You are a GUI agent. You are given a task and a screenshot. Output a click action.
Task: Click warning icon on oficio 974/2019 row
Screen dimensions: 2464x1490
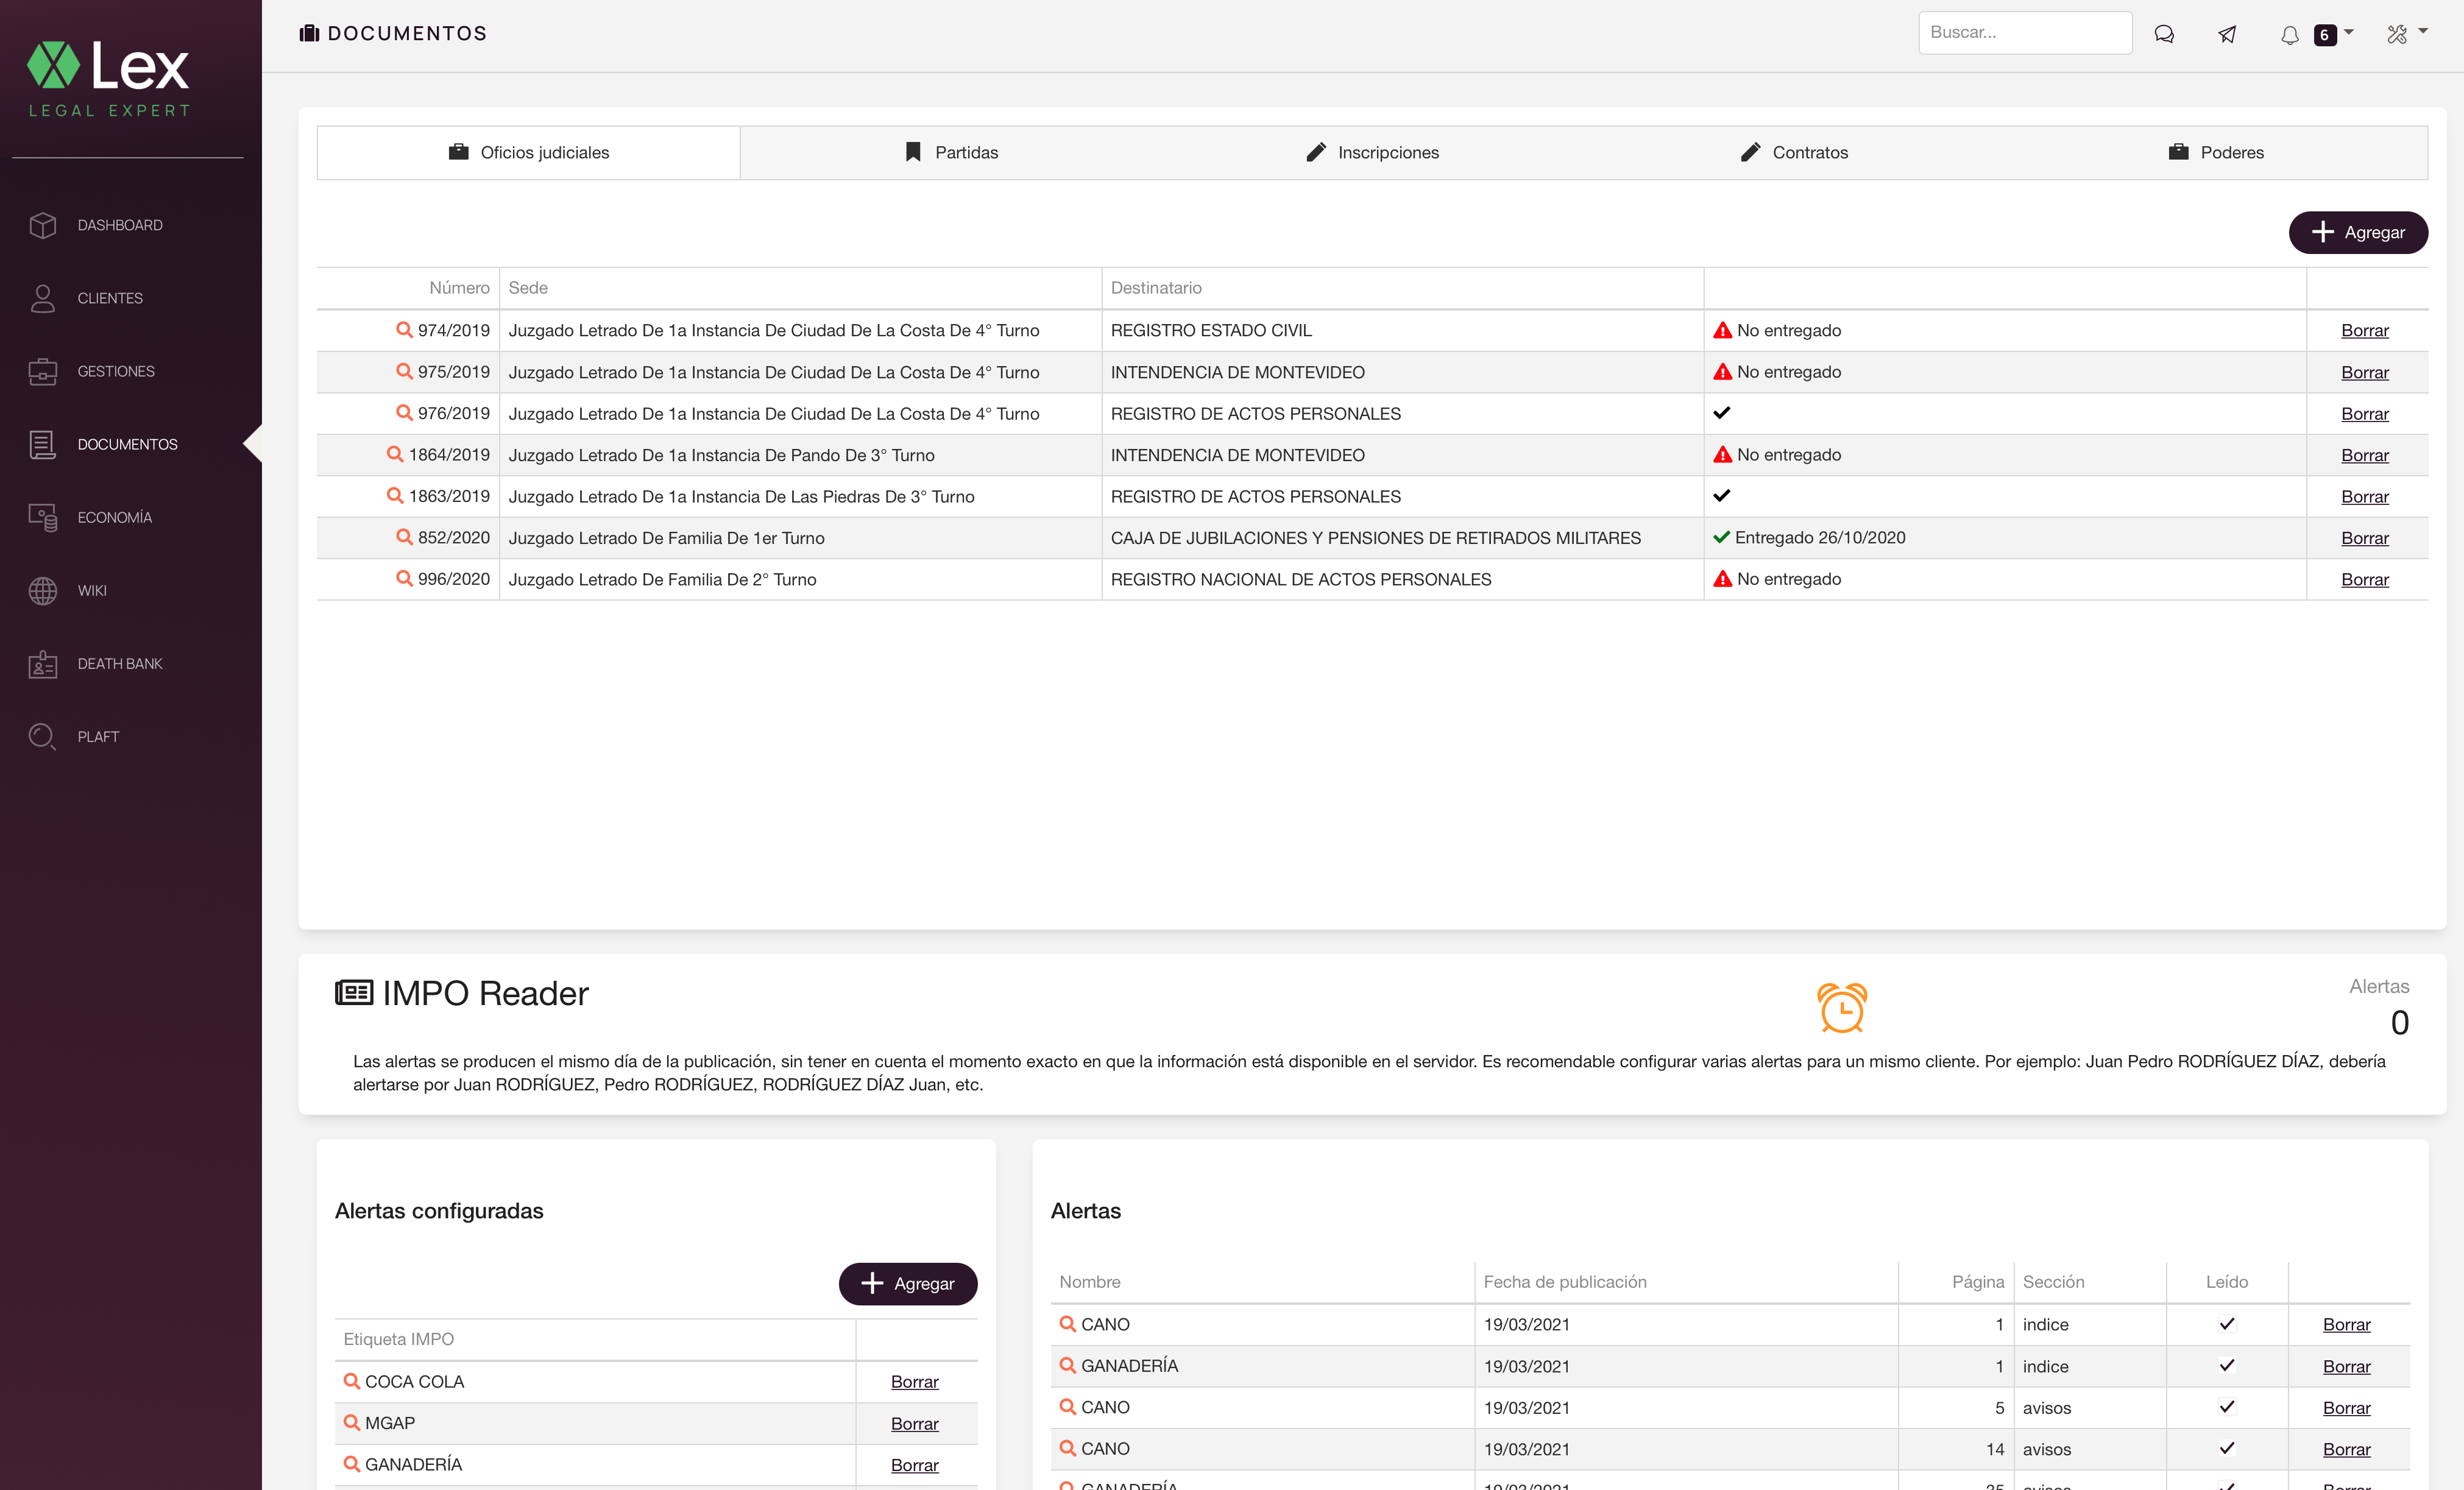[1722, 330]
